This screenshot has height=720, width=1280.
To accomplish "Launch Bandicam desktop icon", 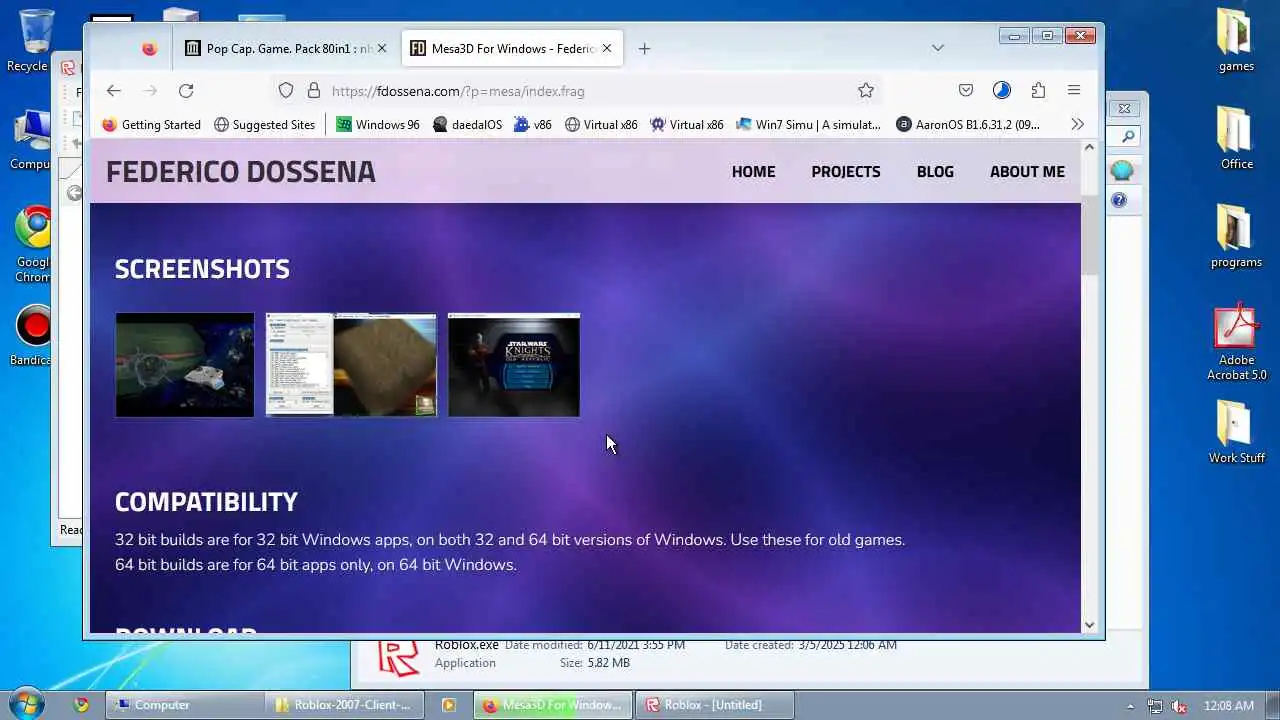I will (33, 335).
